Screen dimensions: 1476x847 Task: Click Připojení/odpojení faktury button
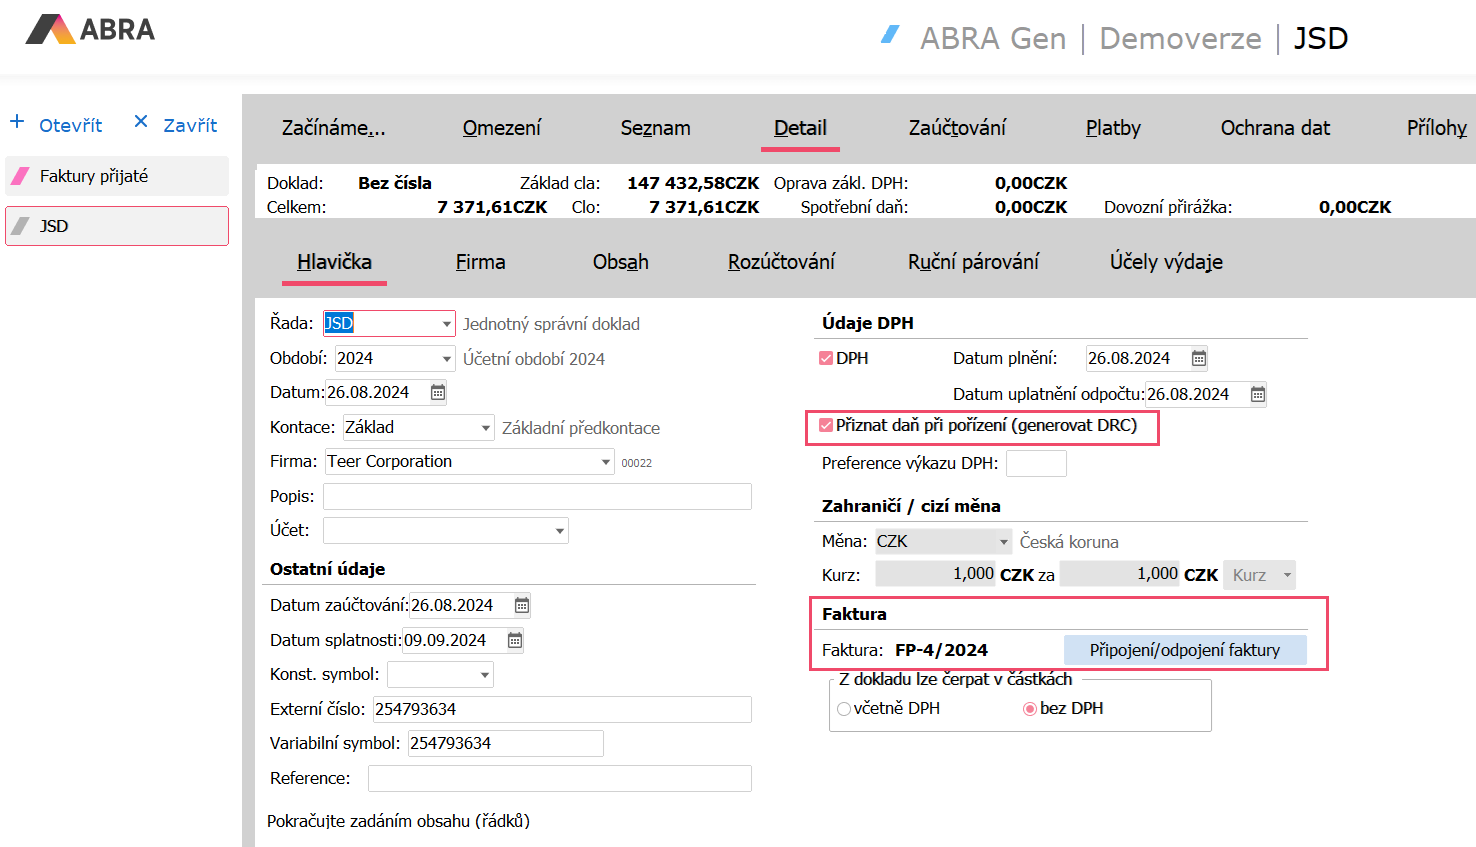1185,650
